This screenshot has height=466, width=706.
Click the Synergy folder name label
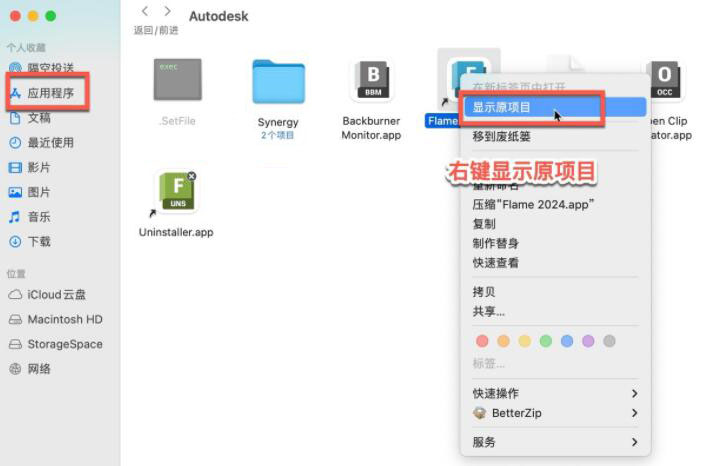point(278,122)
